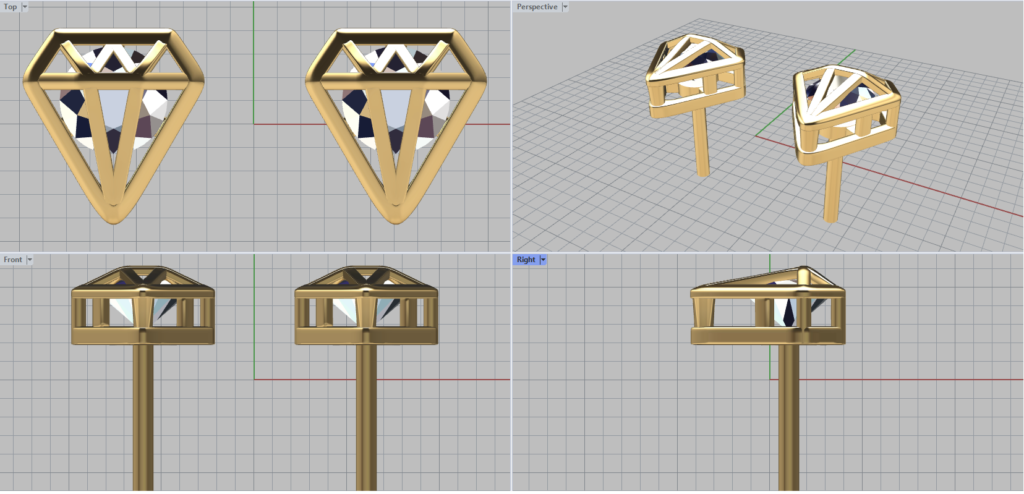Pick the earring post in Right view
This screenshot has height=494, width=1024.
[x=789, y=420]
